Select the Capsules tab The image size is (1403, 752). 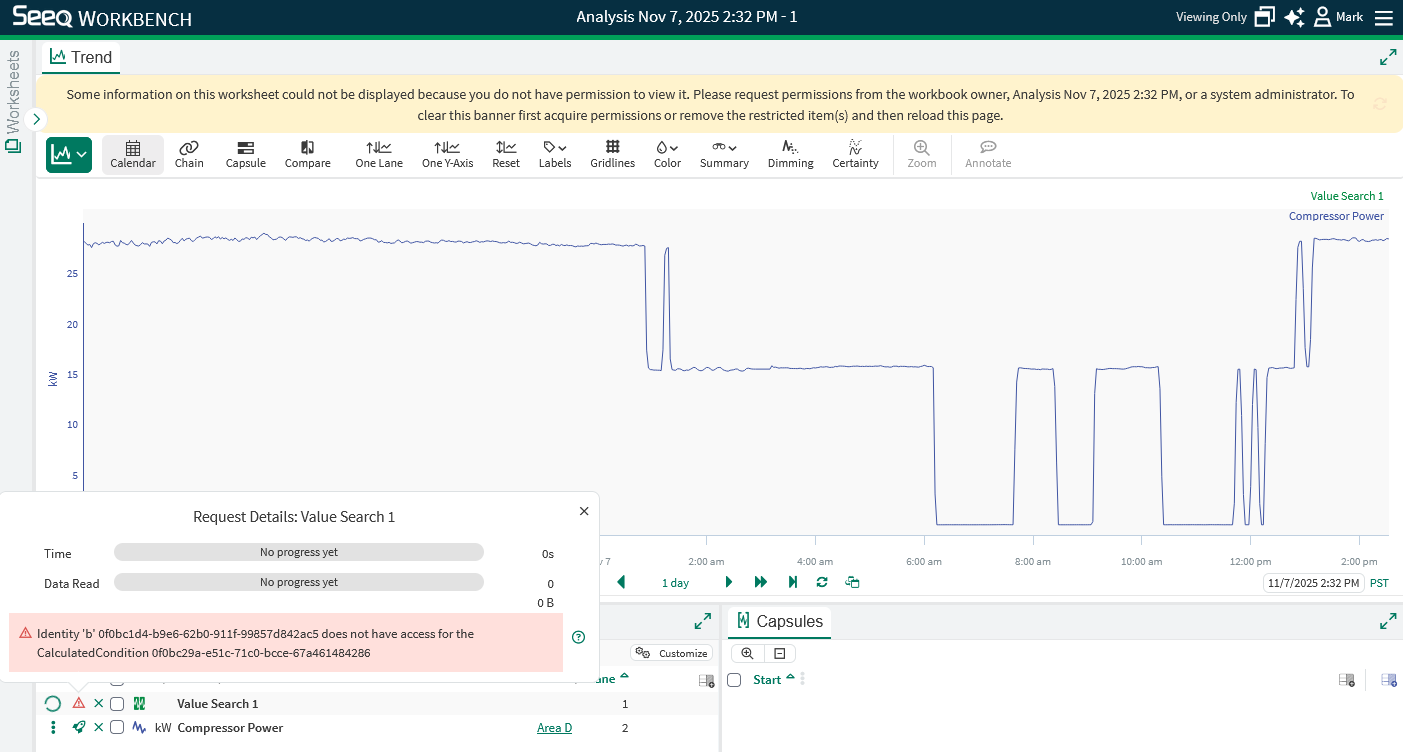[x=779, y=622]
